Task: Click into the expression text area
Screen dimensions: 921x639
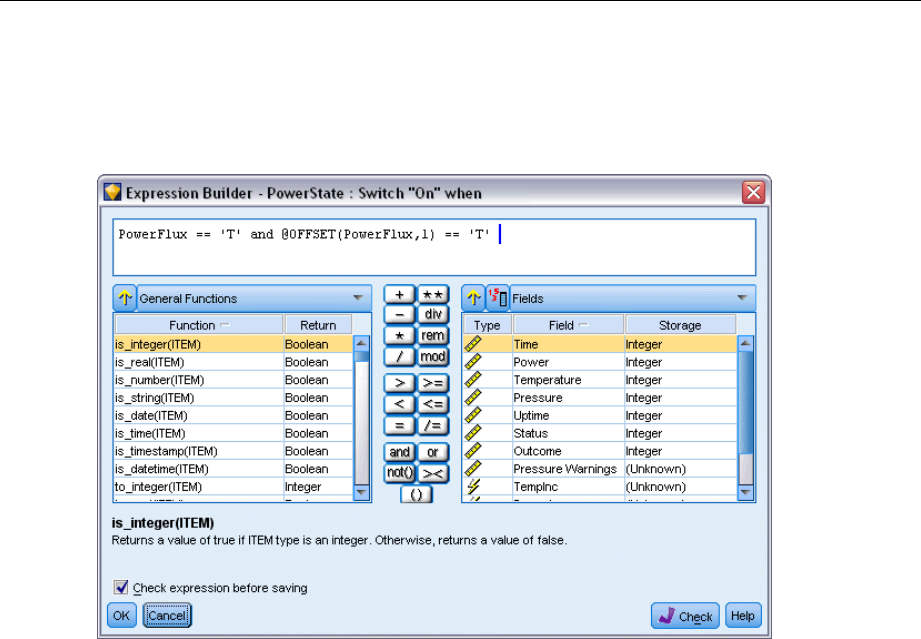Action: tap(434, 247)
